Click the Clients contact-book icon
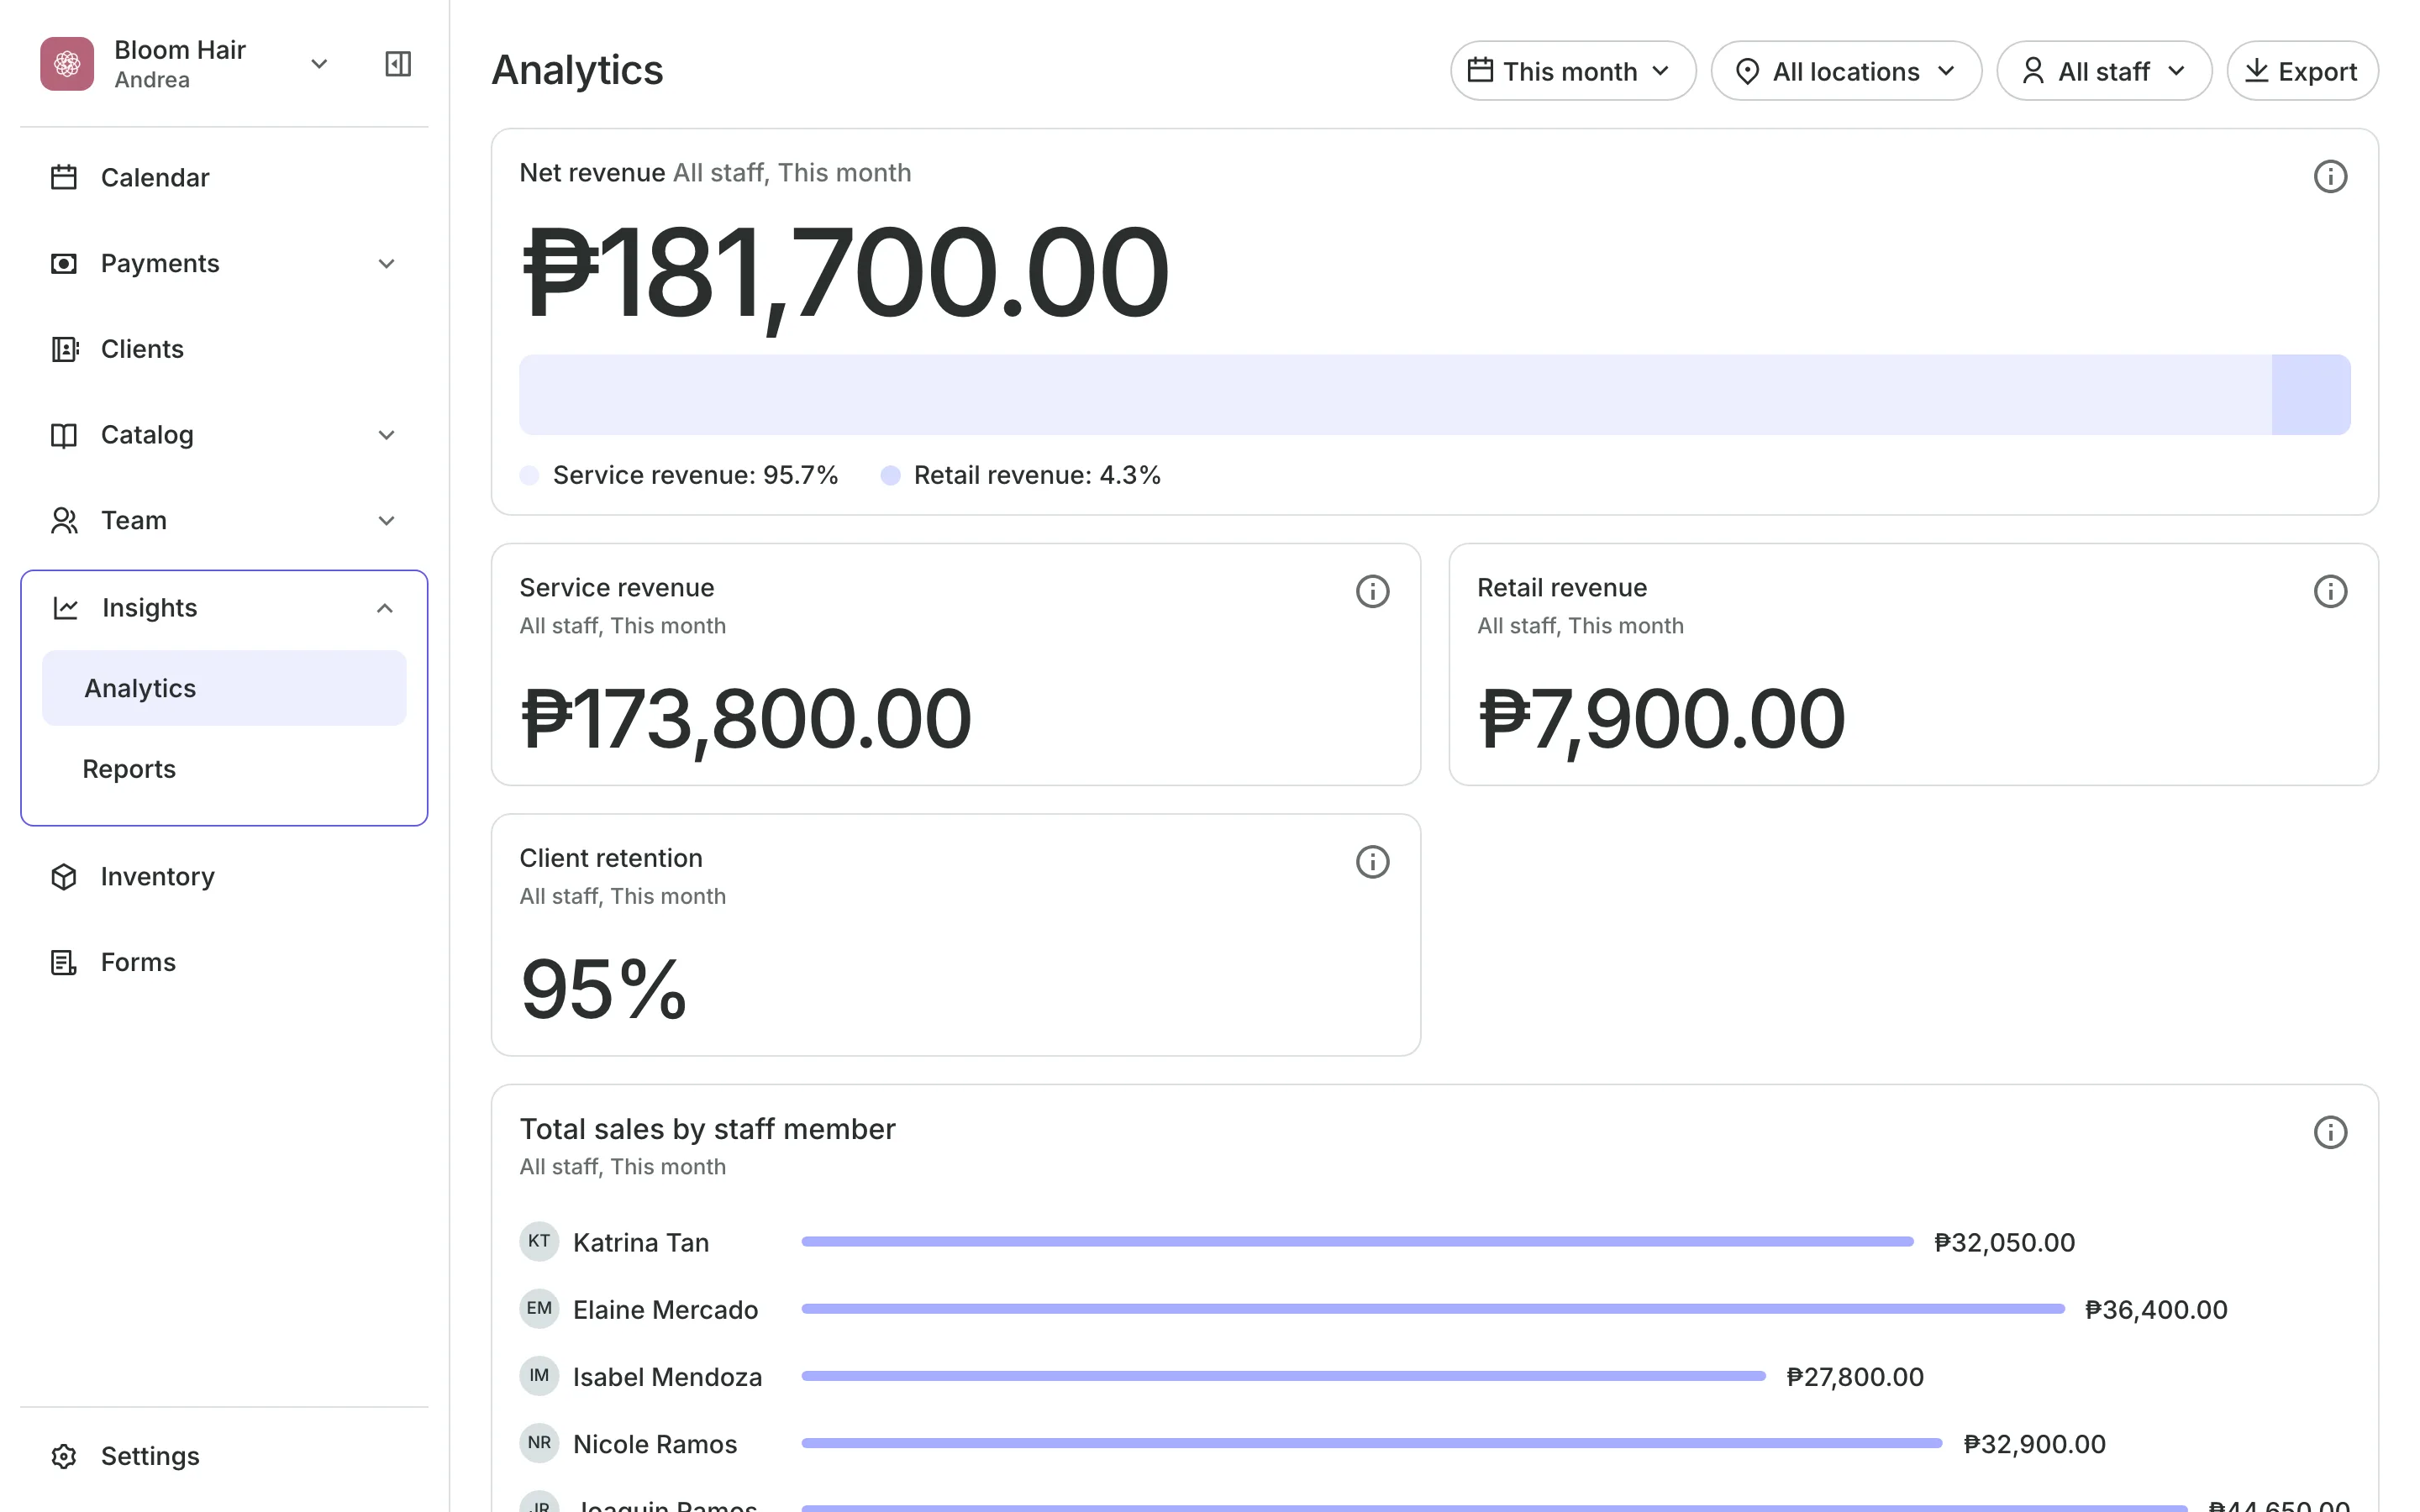Image resolution: width=2420 pixels, height=1512 pixels. 64,349
